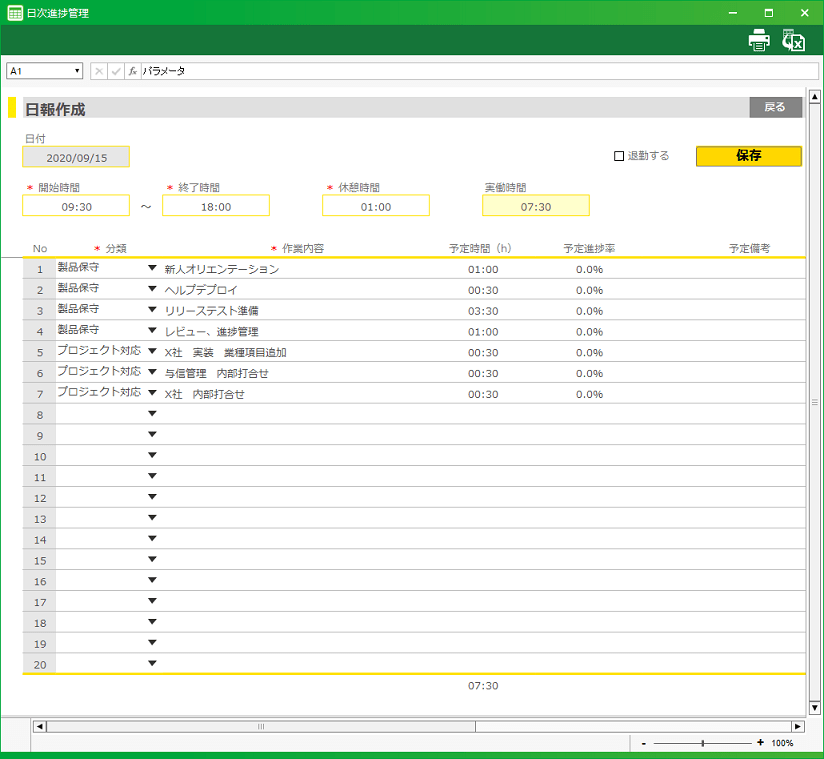Toggle the 退勤する checkbox
The image size is (824, 759).
619,156
